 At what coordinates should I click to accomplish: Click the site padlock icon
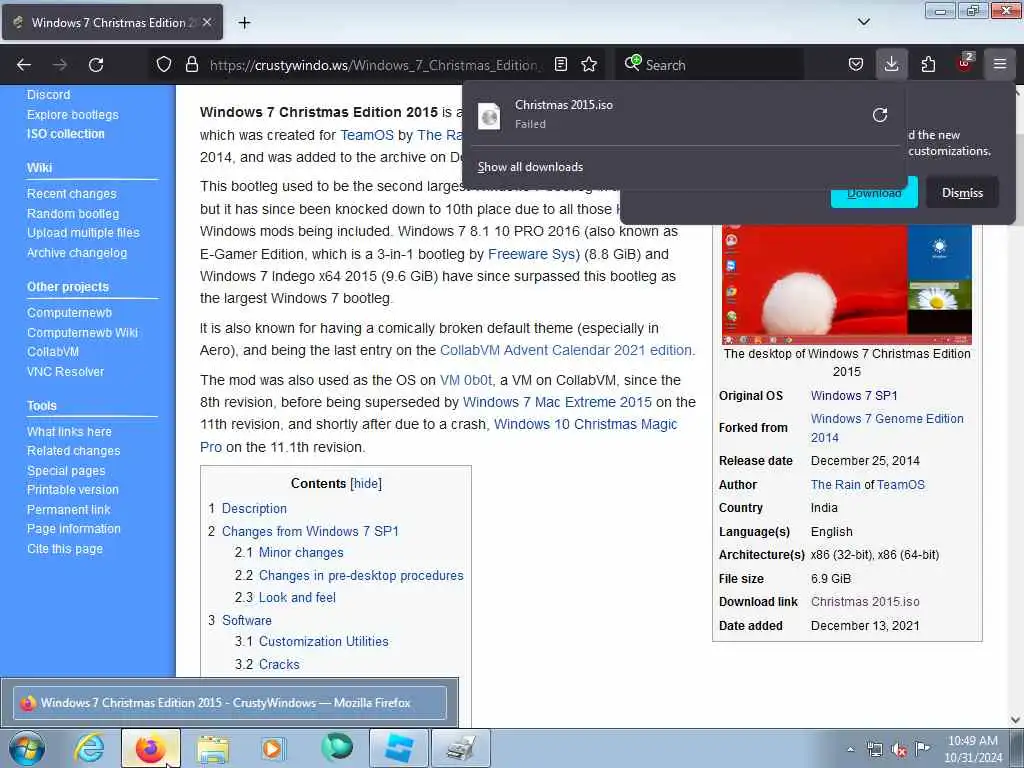pos(191,65)
